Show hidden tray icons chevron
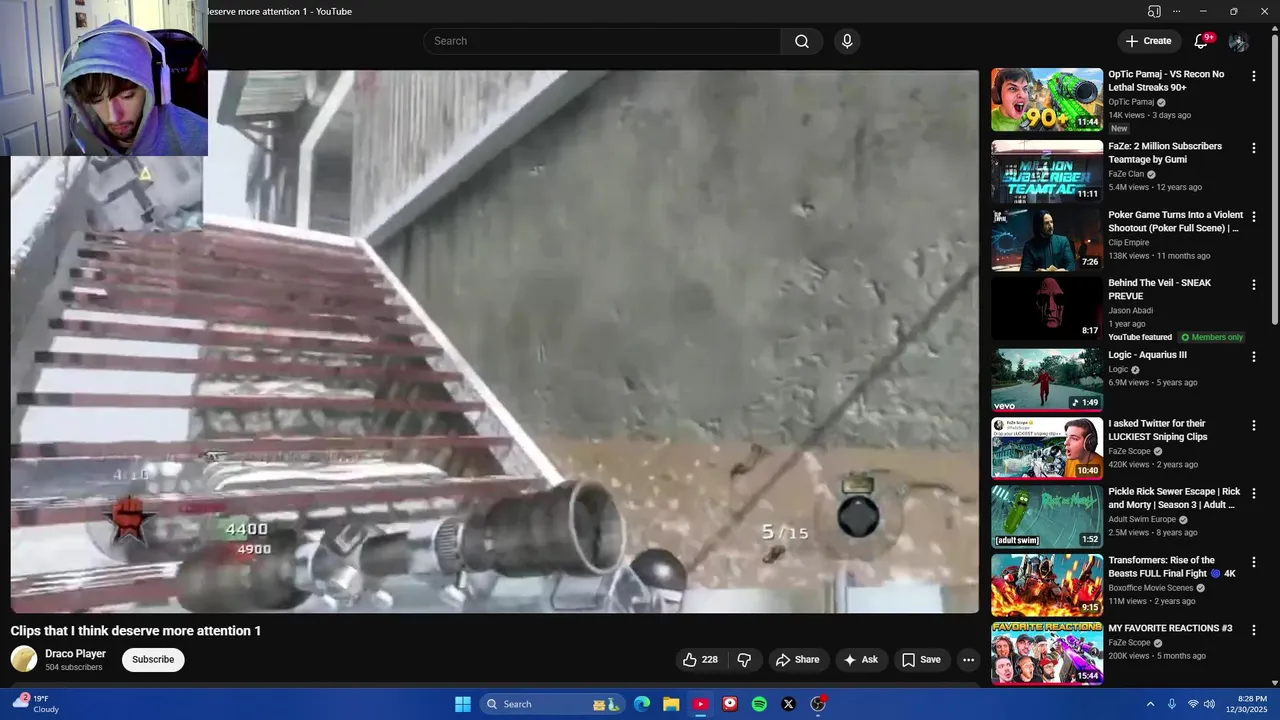Viewport: 1280px width, 720px height. coord(1150,704)
